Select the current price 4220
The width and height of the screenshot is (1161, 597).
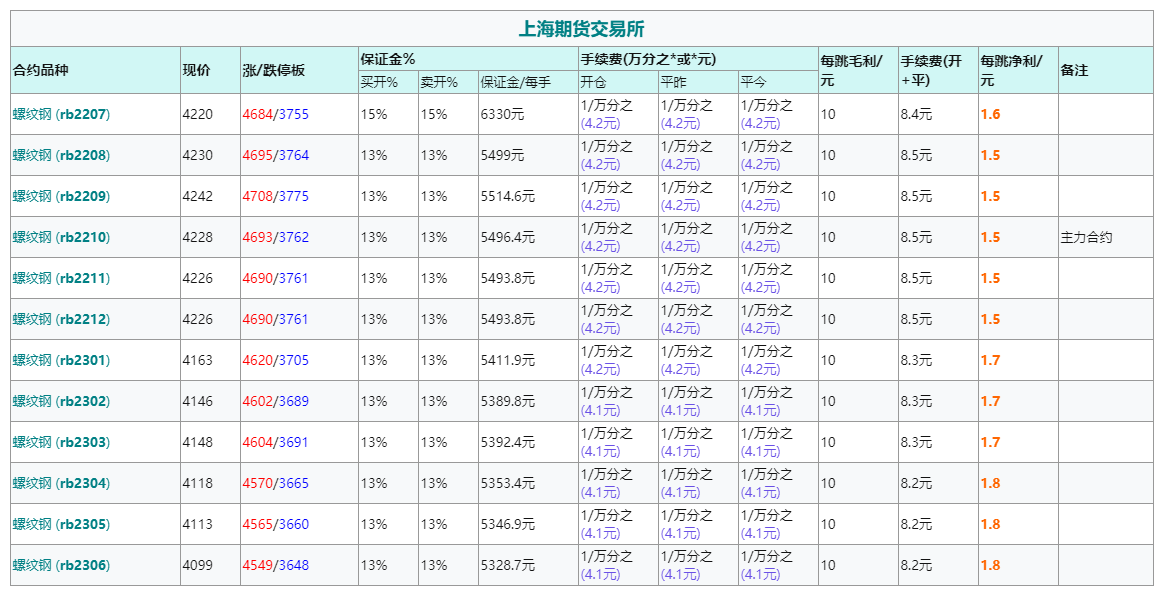(x=198, y=114)
